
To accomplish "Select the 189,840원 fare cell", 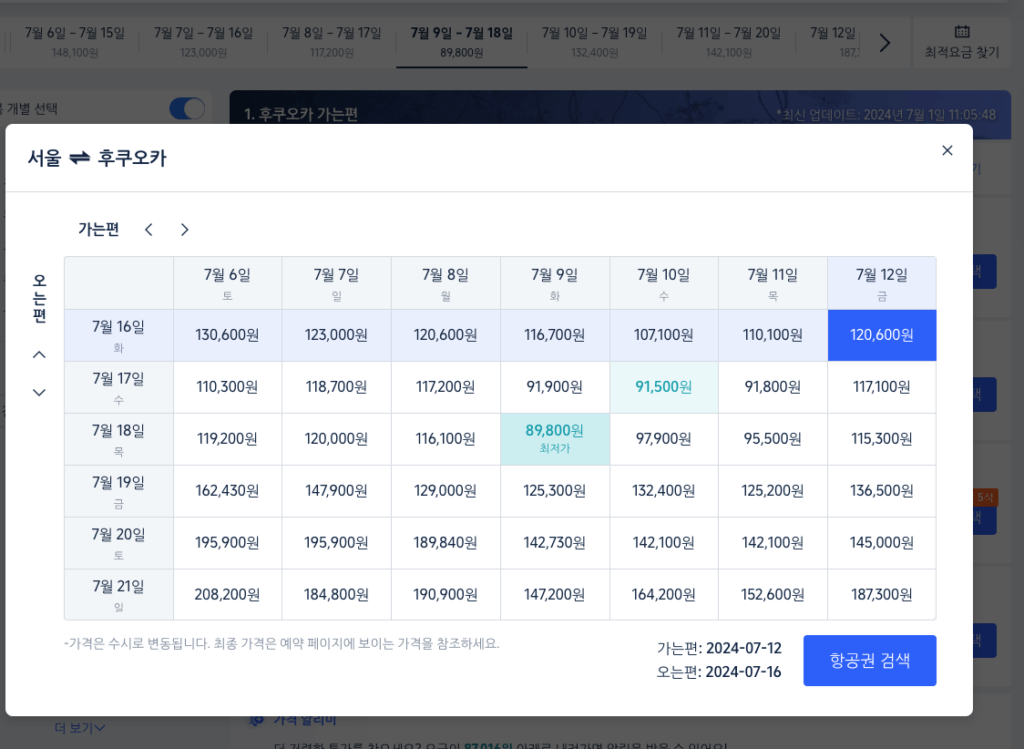I will (445, 543).
